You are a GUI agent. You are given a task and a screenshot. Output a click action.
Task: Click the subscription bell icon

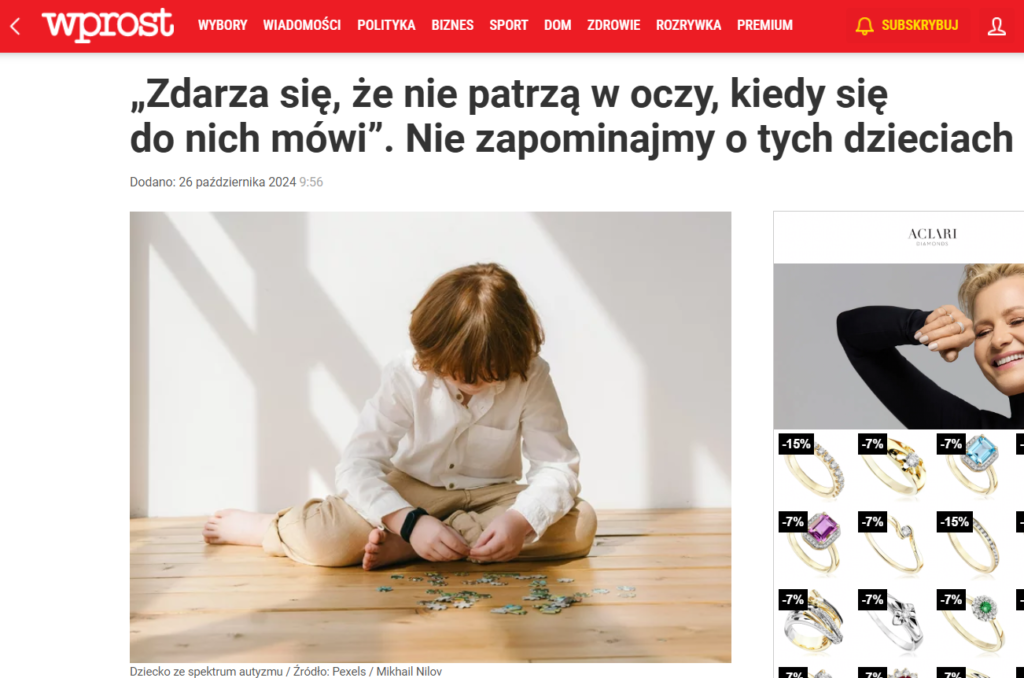coord(864,26)
